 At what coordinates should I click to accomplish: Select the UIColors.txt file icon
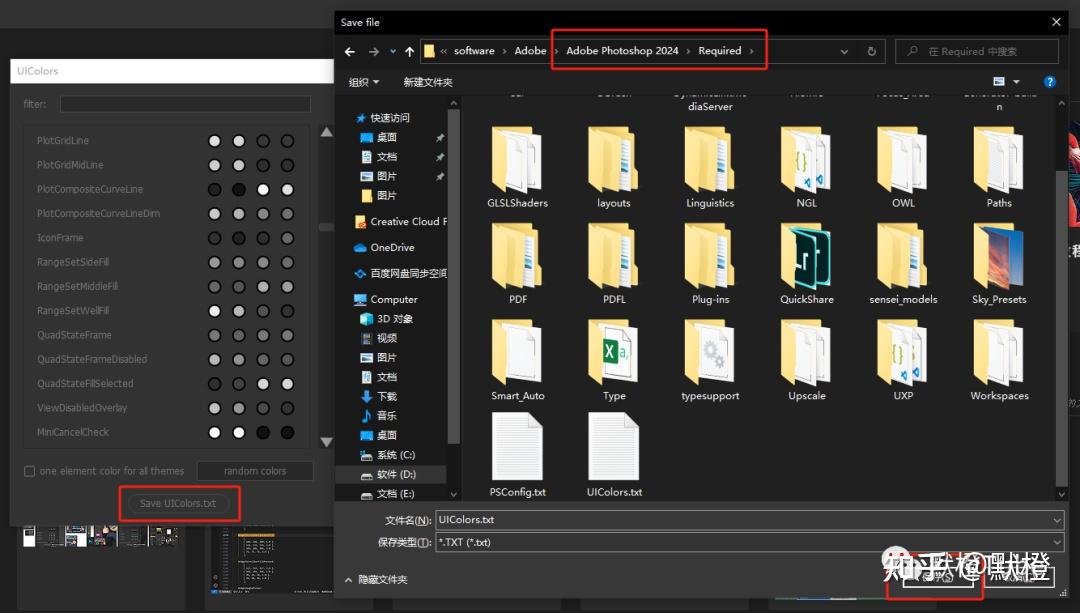(x=613, y=453)
